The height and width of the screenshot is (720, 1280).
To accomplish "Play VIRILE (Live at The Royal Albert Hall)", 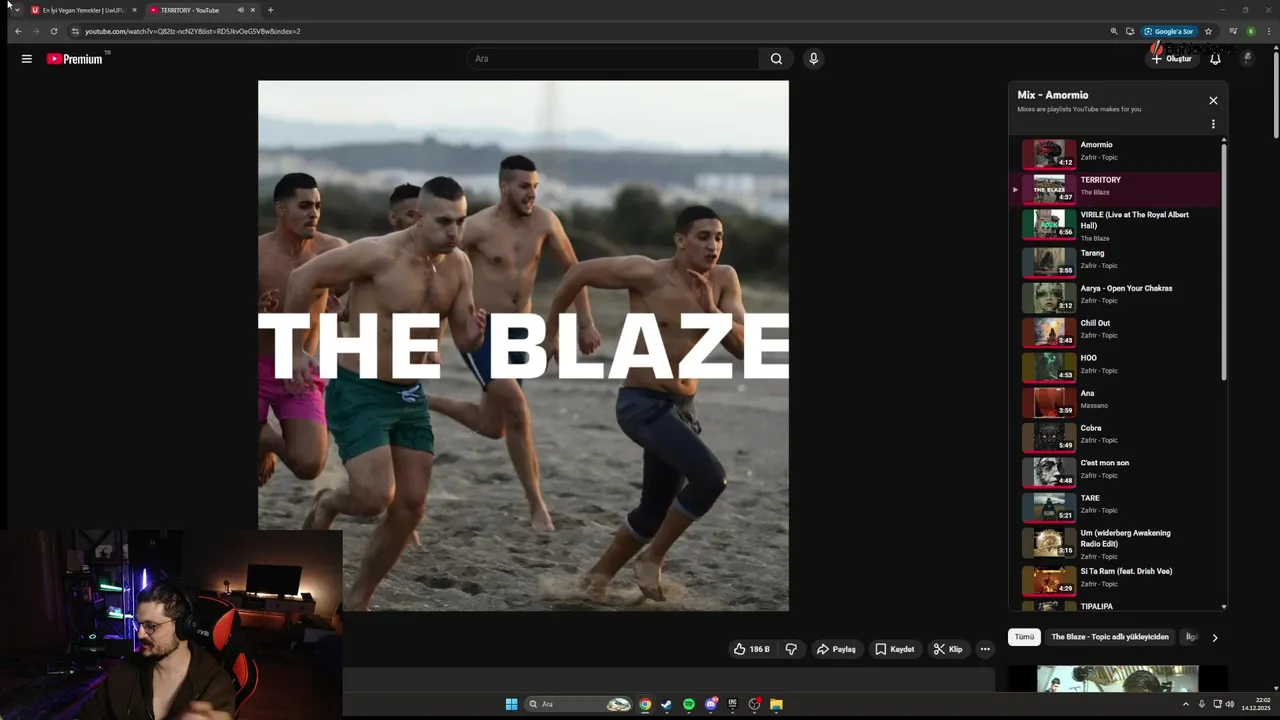I will coord(1115,225).
